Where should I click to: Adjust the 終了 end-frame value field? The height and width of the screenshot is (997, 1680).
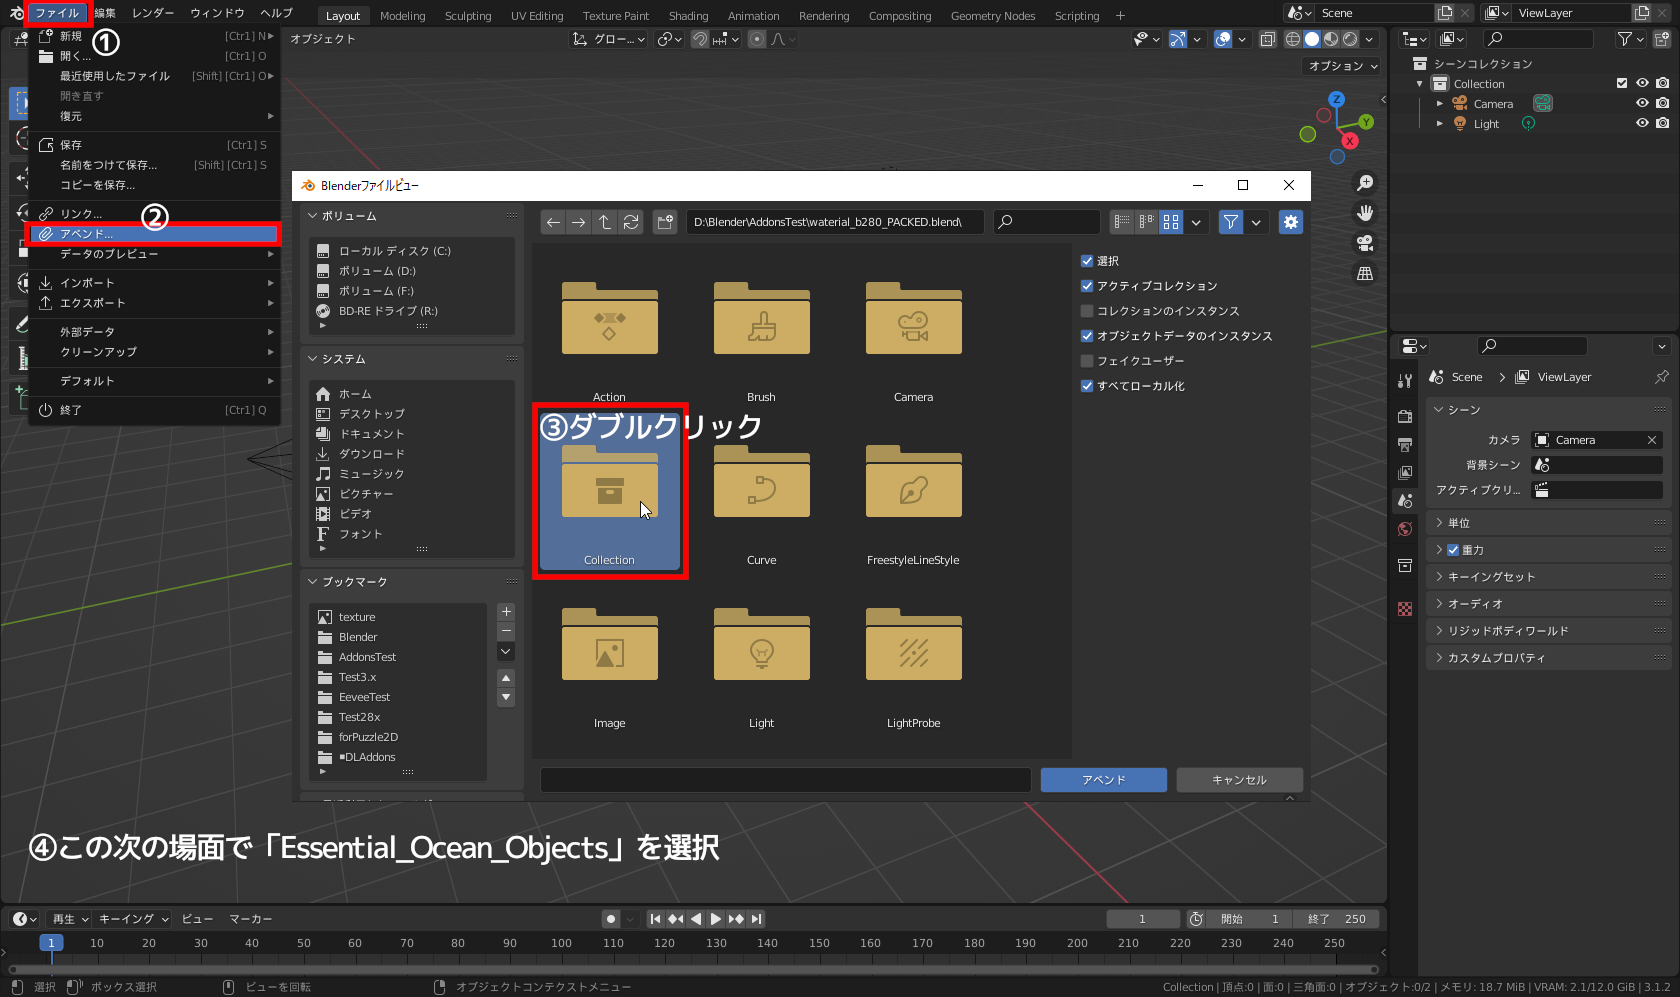click(x=1336, y=918)
